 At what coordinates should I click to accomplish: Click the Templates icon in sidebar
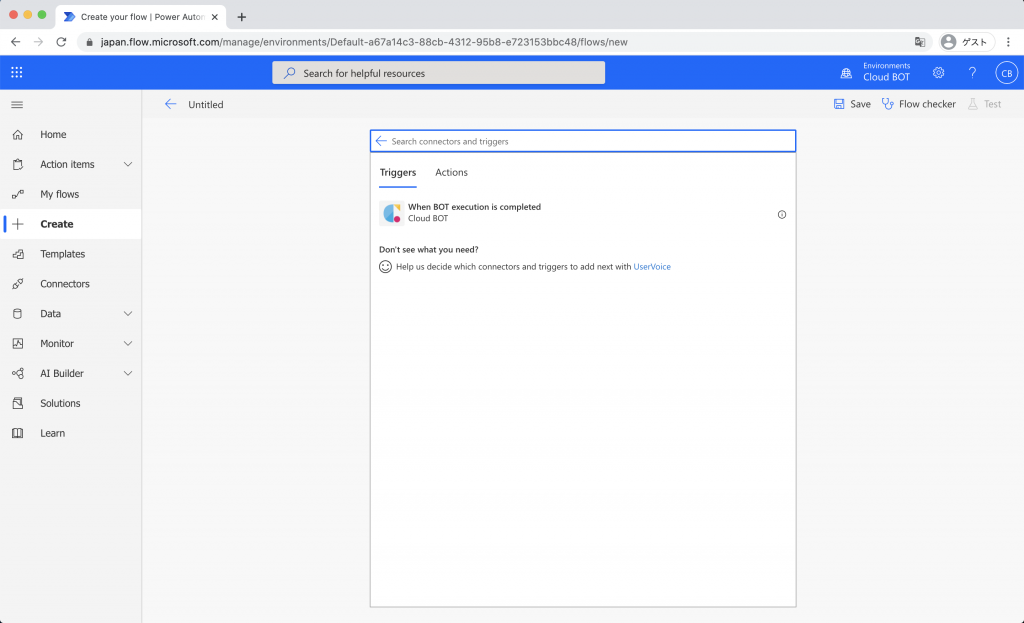click(18, 254)
